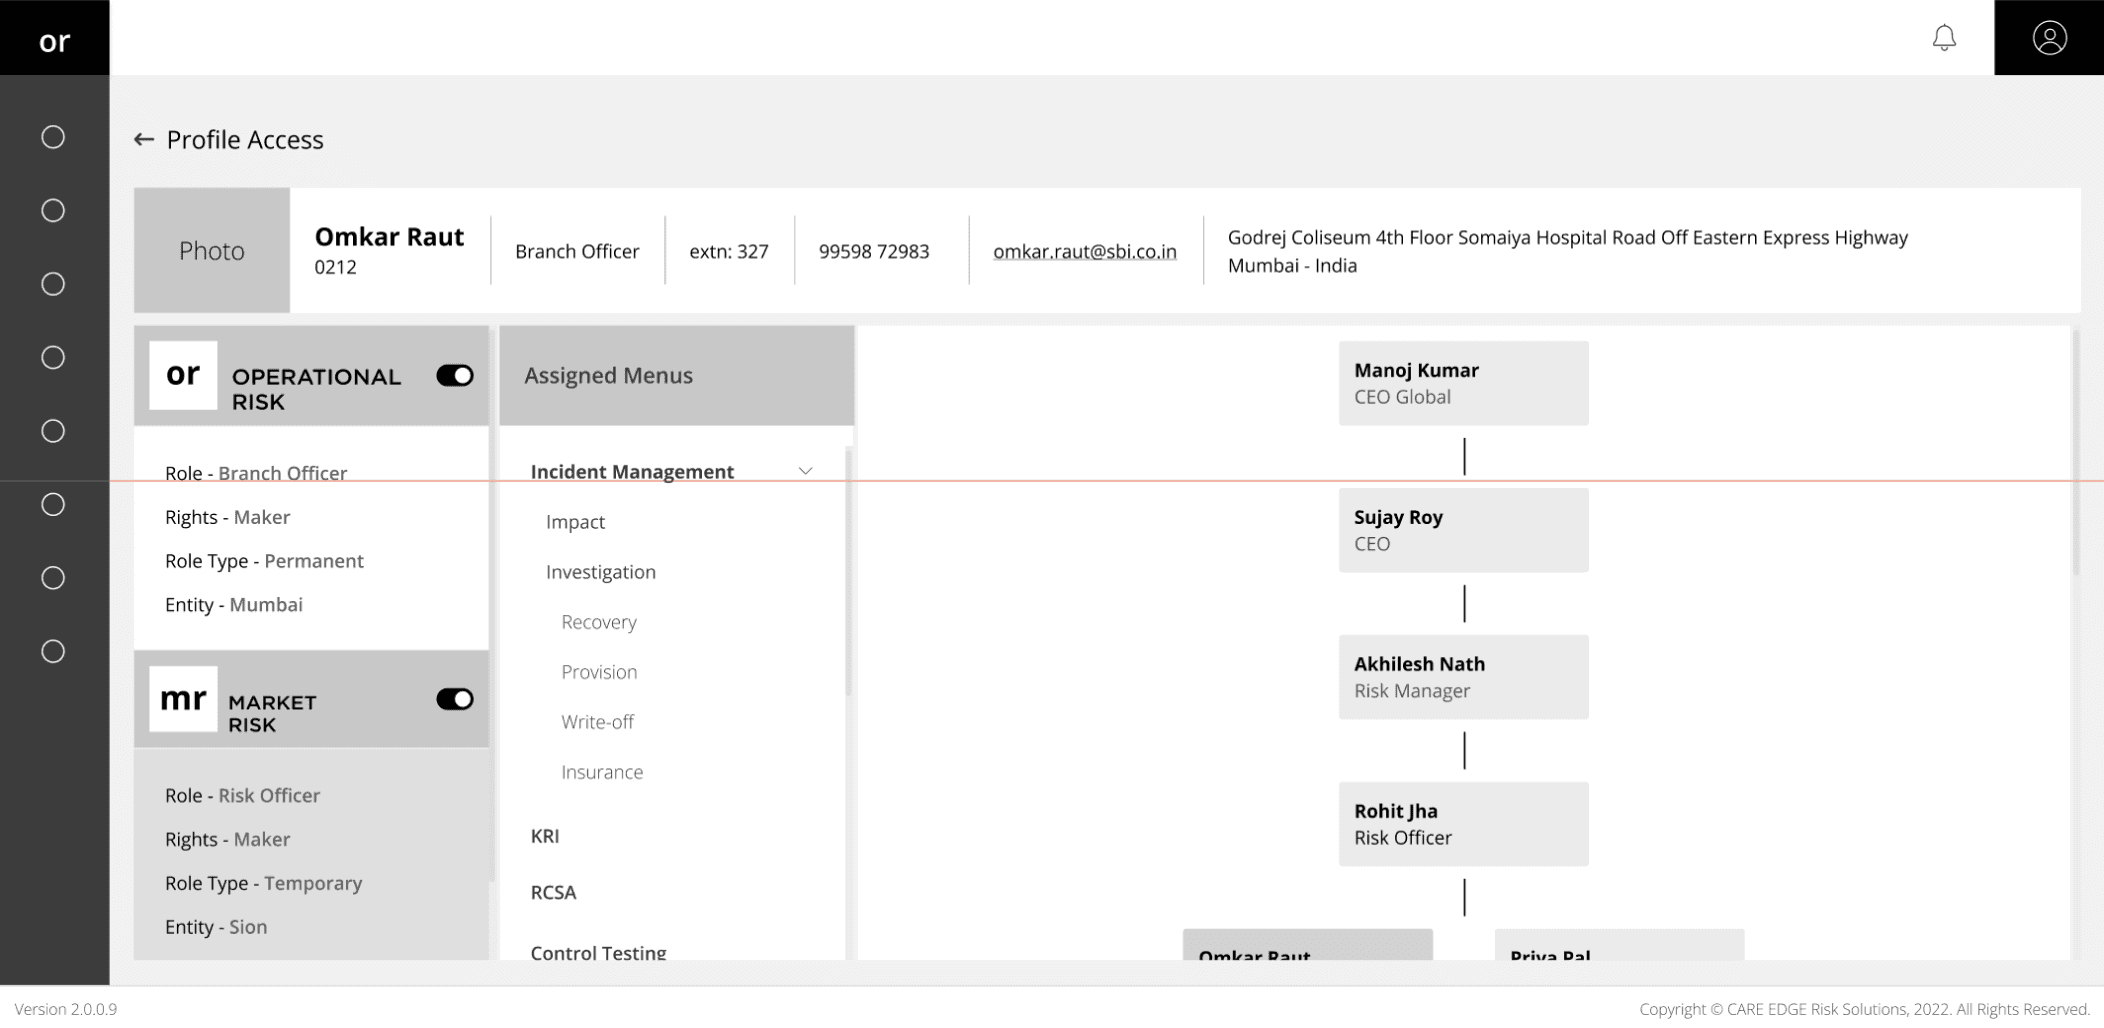This screenshot has width=2104, height=1028.
Task: Open the notifications bell
Action: [x=1944, y=38]
